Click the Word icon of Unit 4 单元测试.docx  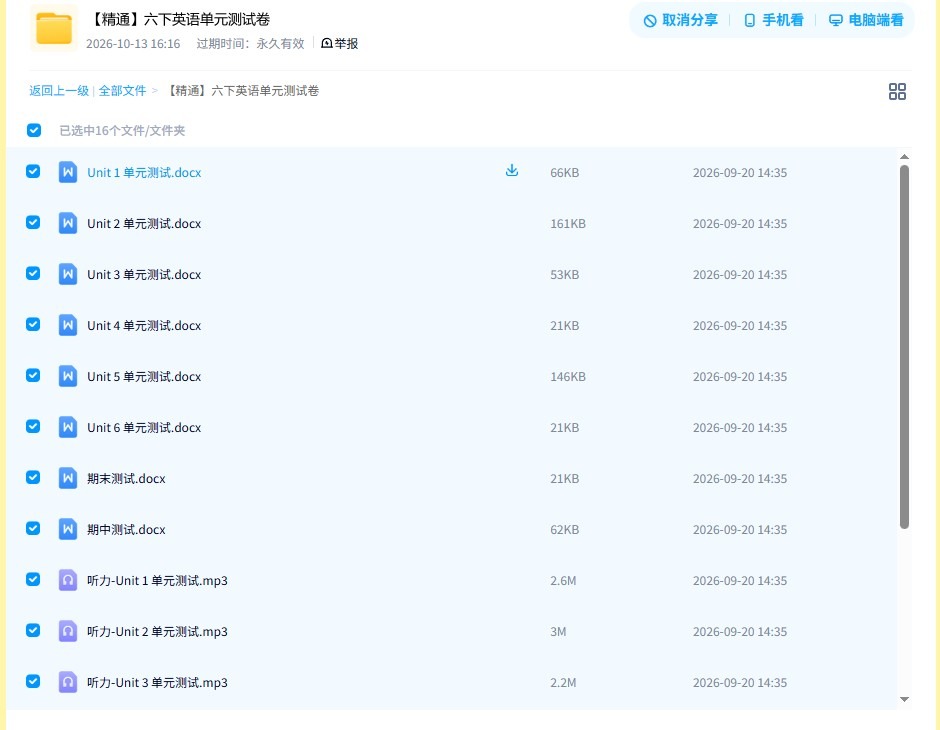[x=68, y=325]
